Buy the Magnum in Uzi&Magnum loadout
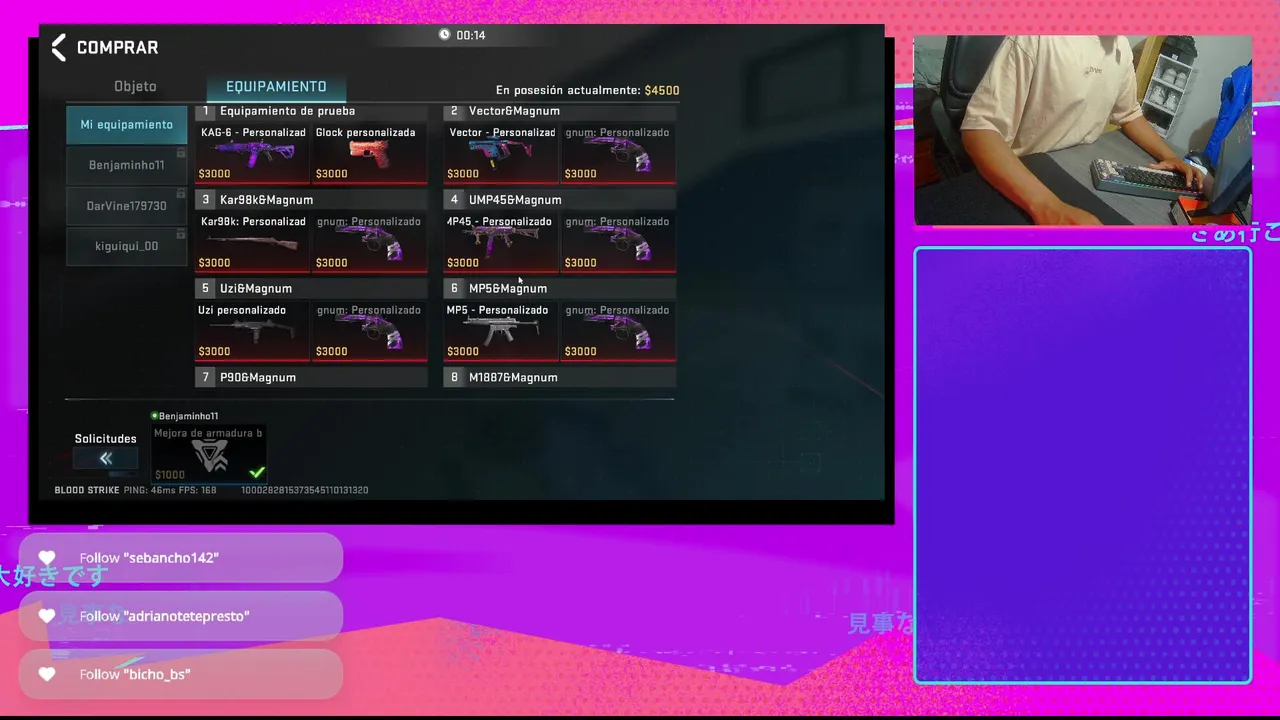The height and width of the screenshot is (720, 1280). [x=370, y=331]
